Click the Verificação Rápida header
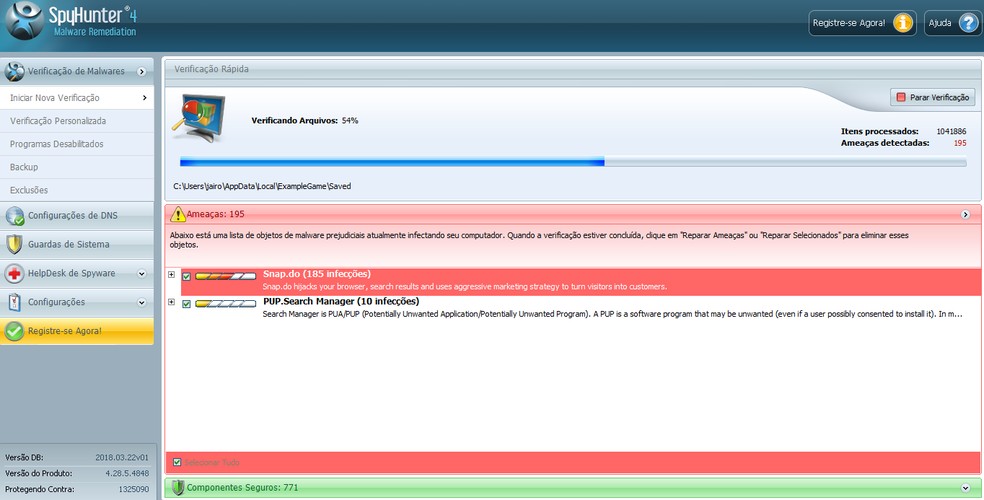The height and width of the screenshot is (500, 984). pos(573,69)
